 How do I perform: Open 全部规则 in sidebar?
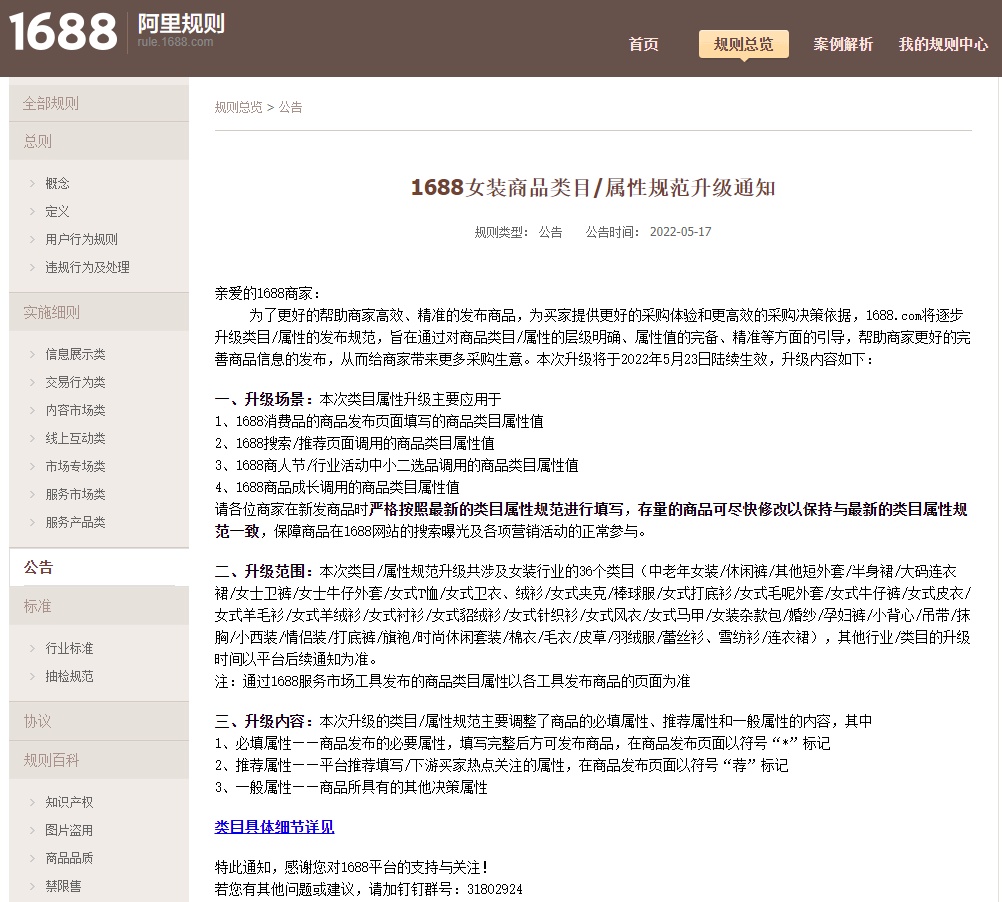99,103
